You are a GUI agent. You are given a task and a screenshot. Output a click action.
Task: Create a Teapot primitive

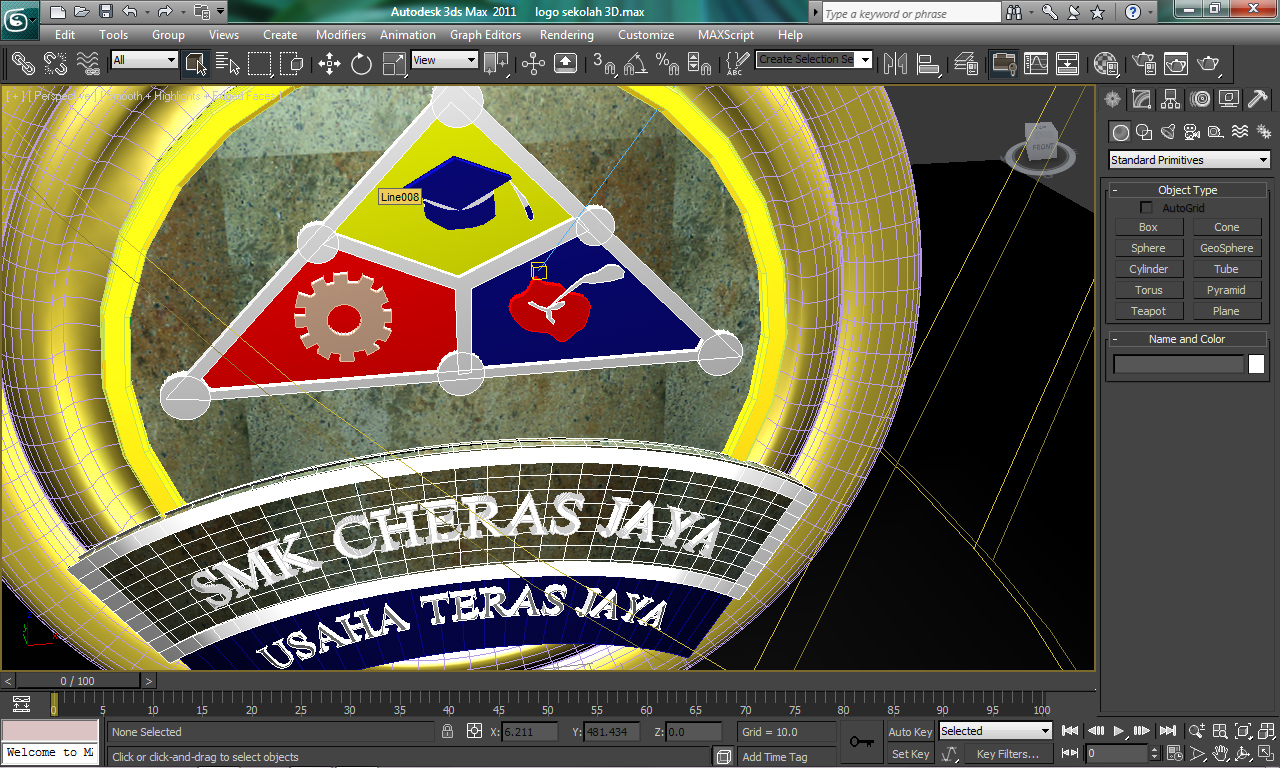coord(1148,310)
